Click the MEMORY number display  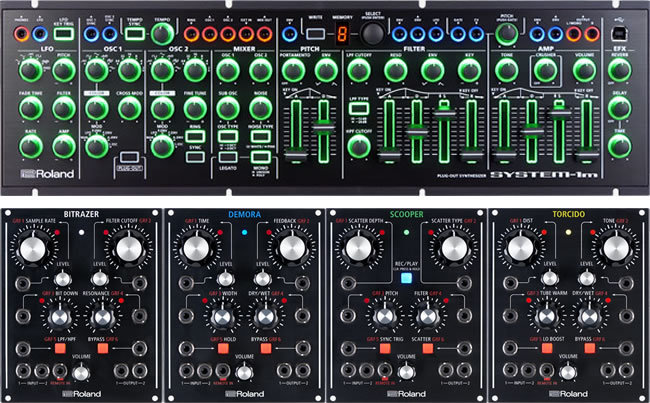[x=343, y=34]
